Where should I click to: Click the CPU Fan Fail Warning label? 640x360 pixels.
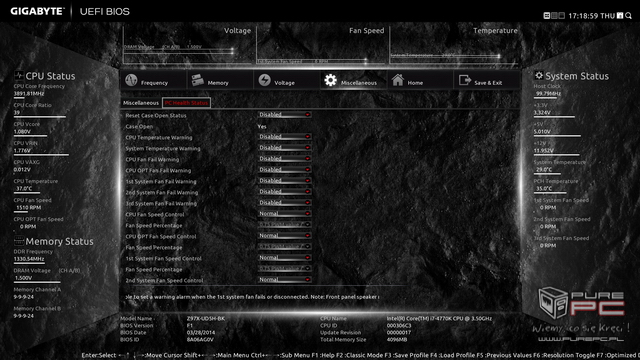point(152,160)
